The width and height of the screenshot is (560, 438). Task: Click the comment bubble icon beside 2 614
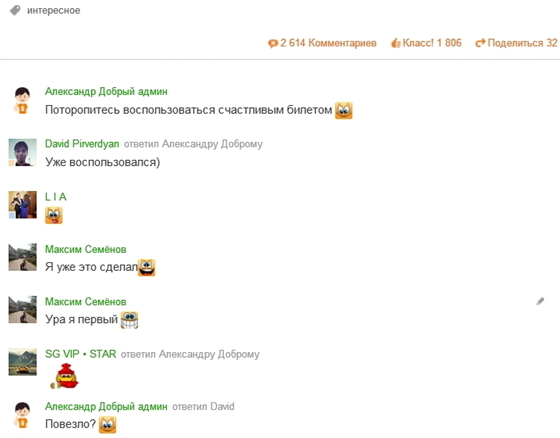(x=273, y=44)
